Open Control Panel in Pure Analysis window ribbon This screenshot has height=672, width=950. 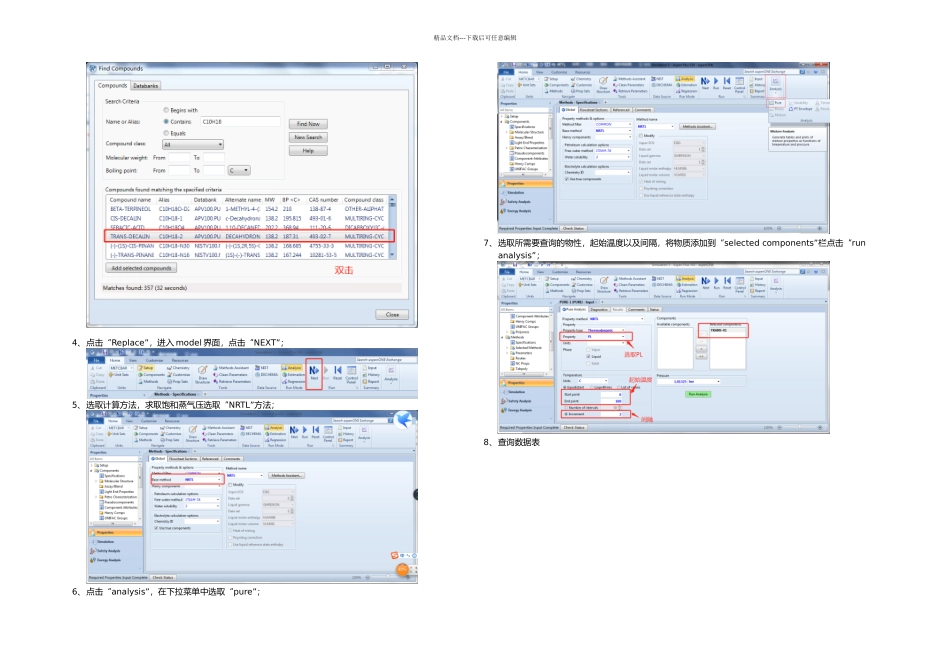pos(740,285)
